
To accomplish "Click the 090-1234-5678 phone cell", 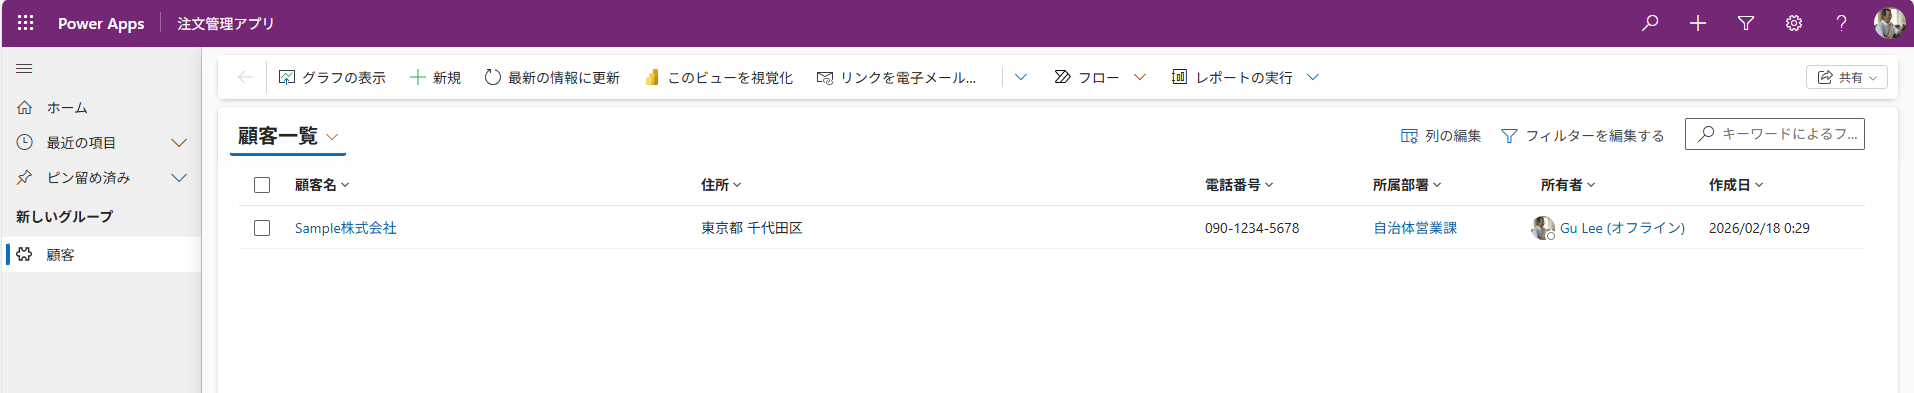I will click(x=1252, y=228).
